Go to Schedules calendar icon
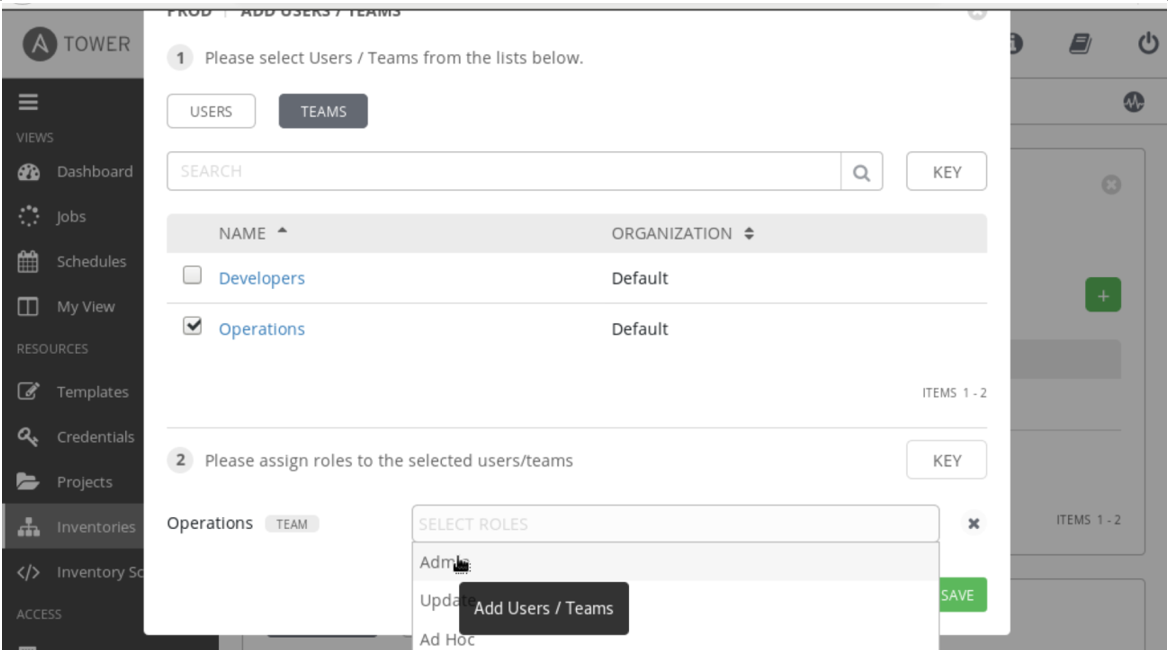The height and width of the screenshot is (650, 1168). pyautogui.click(x=28, y=261)
